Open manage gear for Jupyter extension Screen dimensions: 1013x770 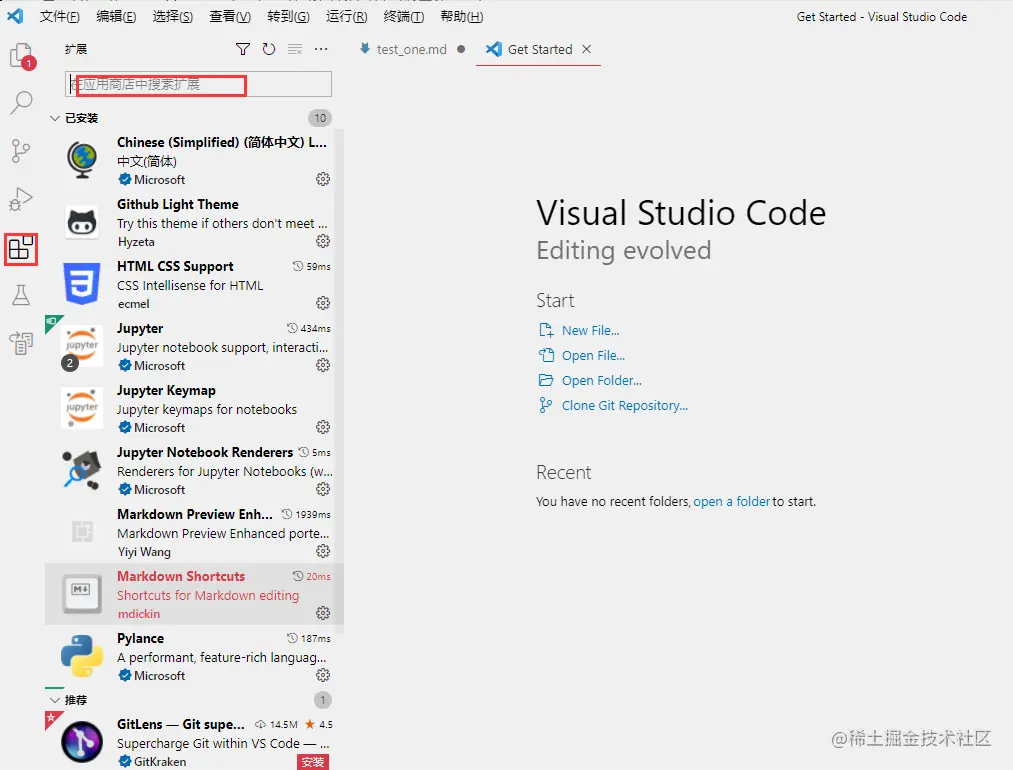323,365
